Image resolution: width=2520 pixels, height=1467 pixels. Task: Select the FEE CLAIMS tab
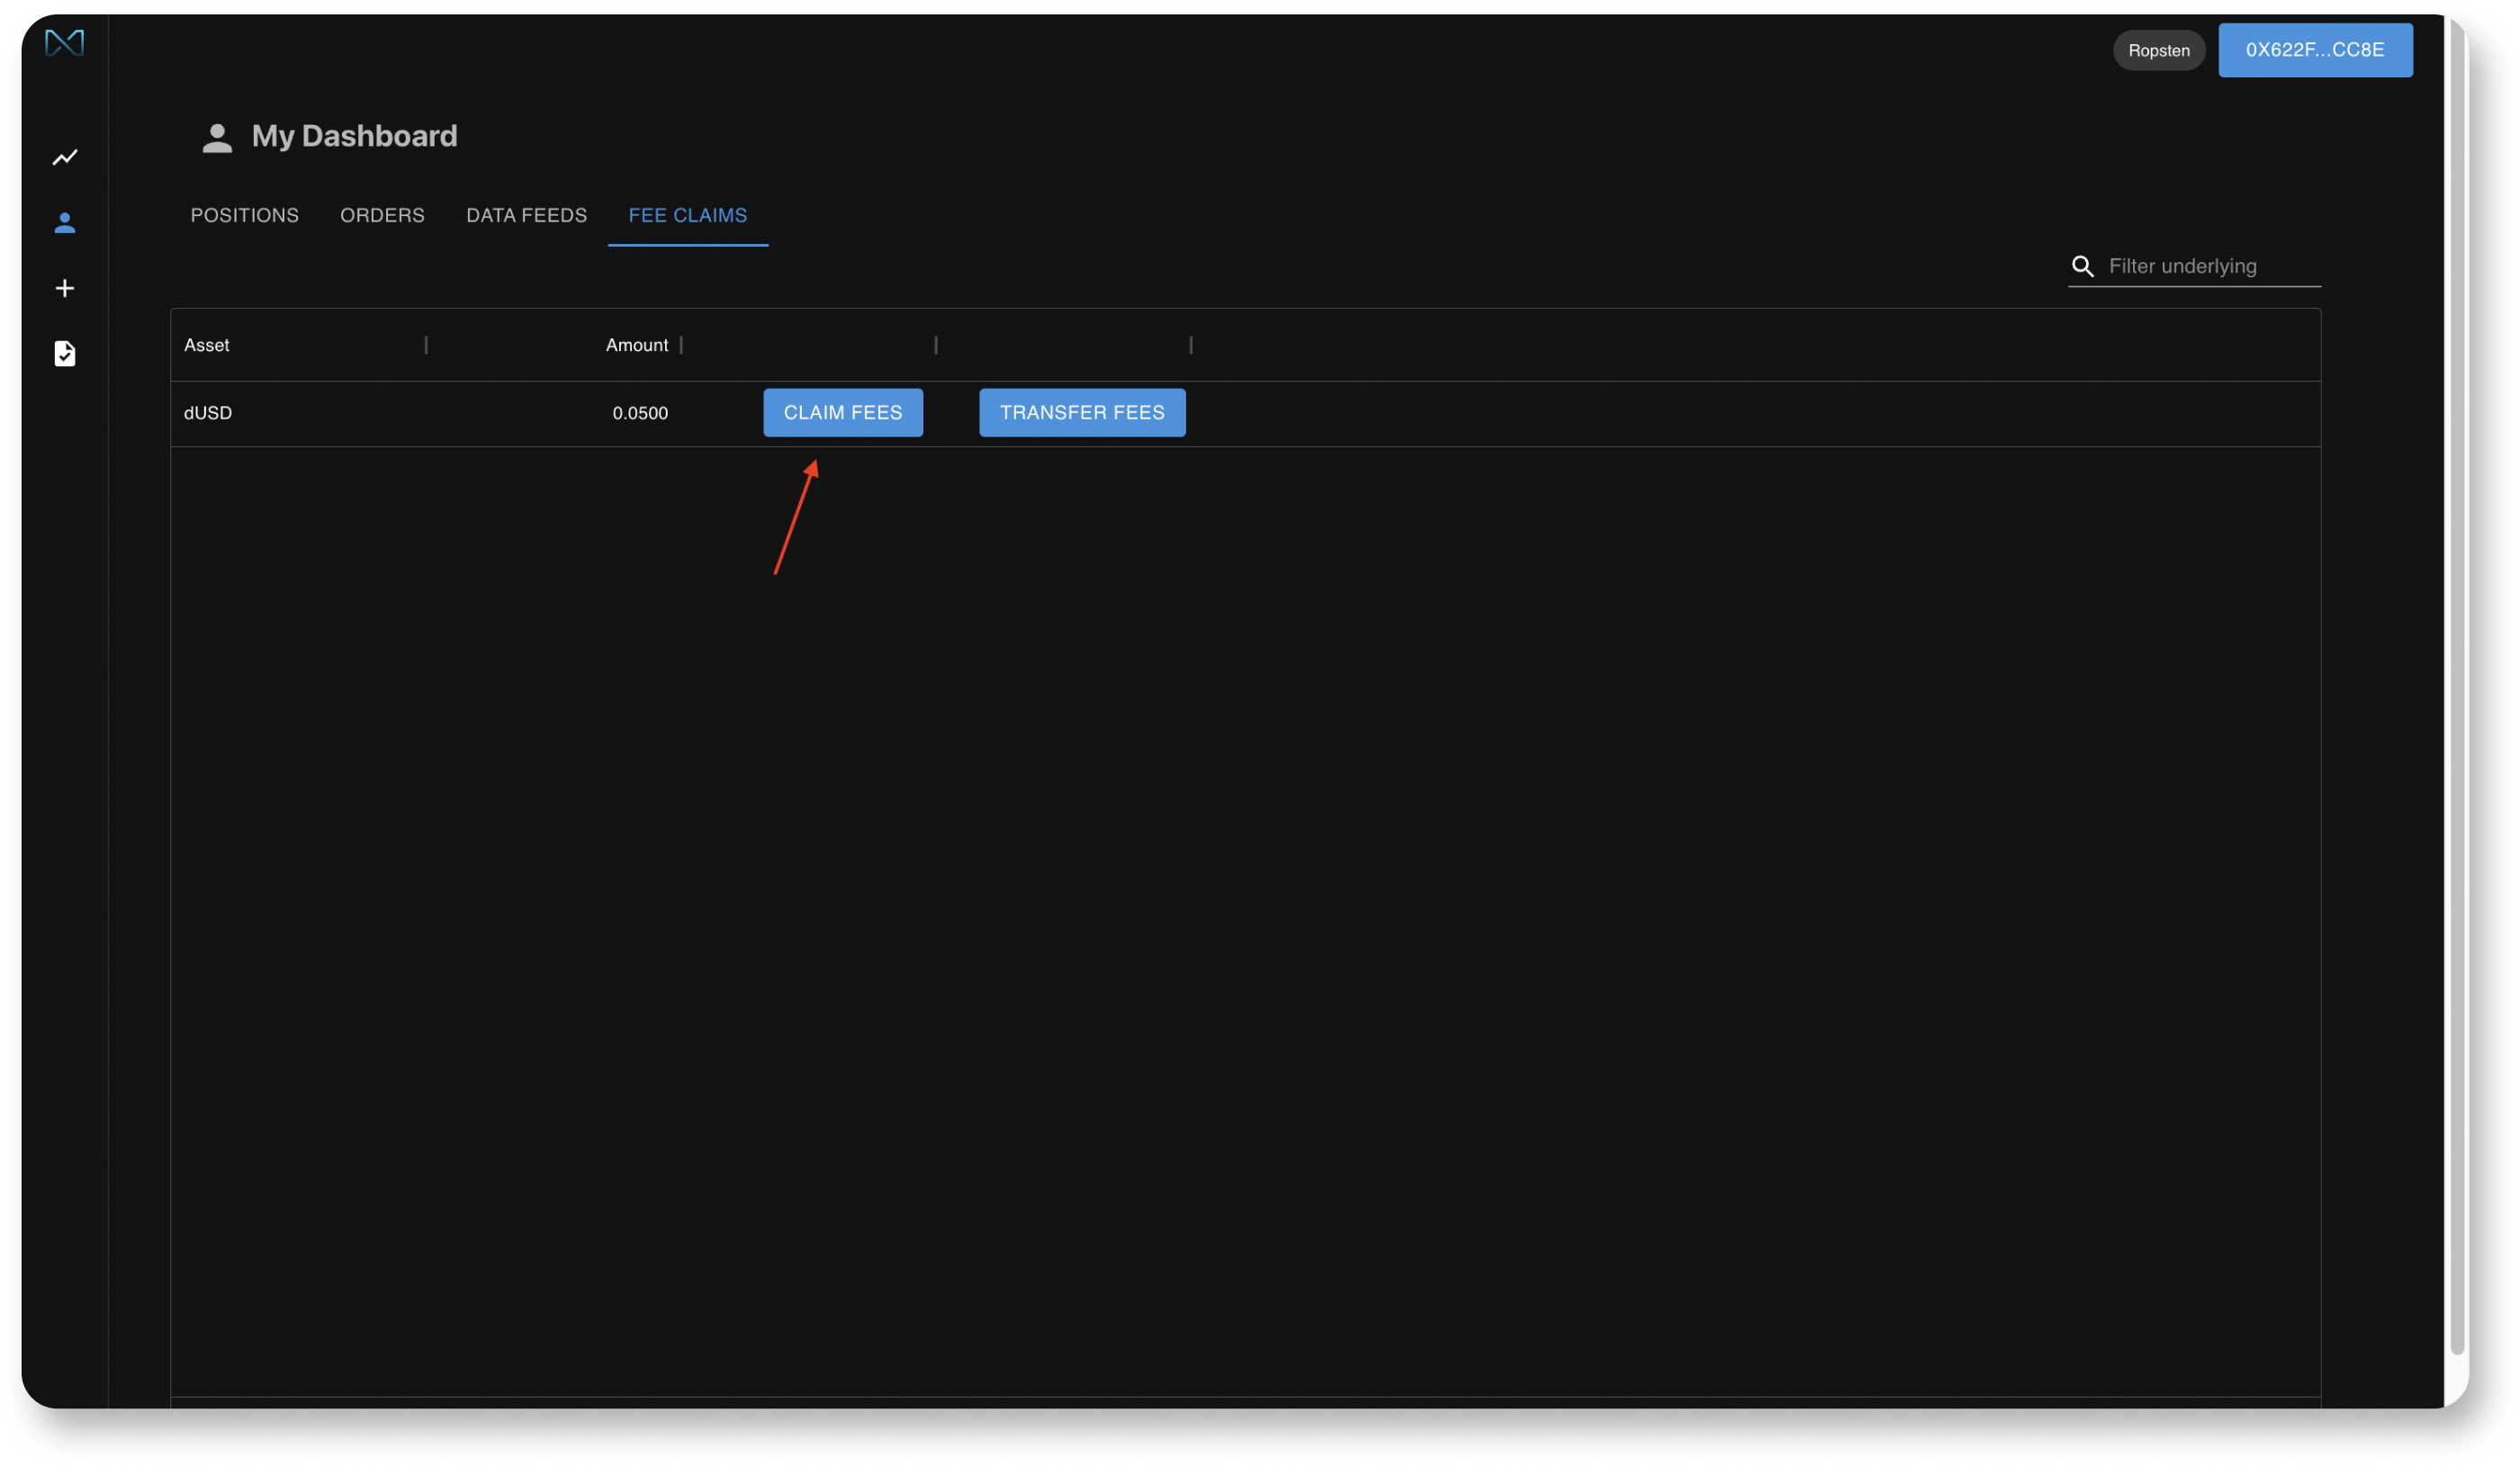point(688,215)
